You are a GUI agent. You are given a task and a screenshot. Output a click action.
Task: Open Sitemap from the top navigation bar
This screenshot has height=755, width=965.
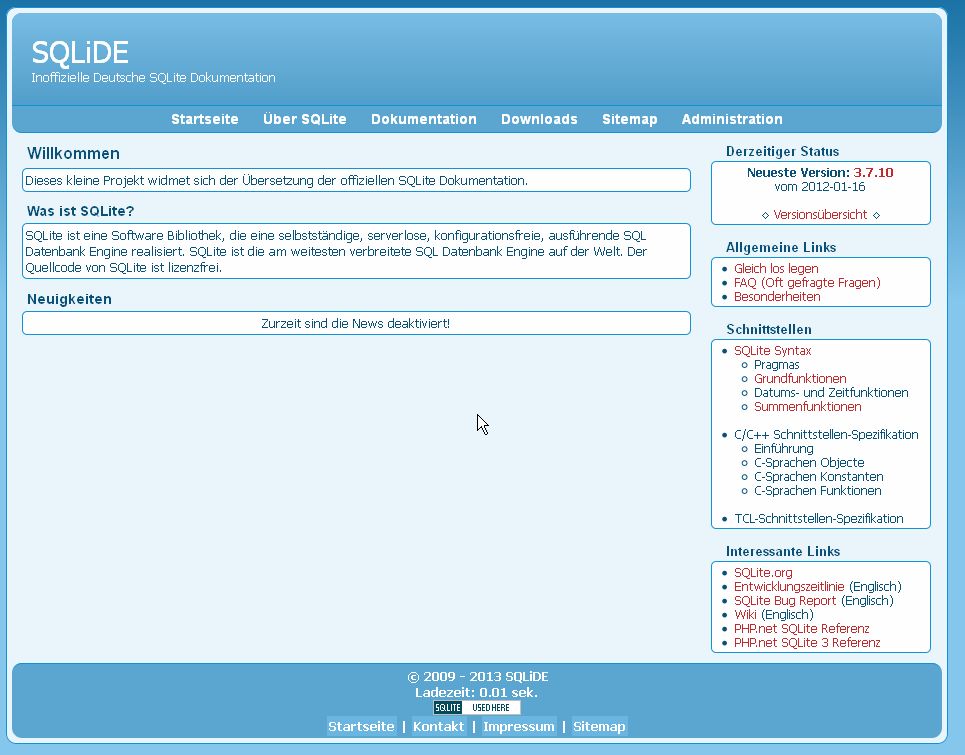pyautogui.click(x=629, y=119)
